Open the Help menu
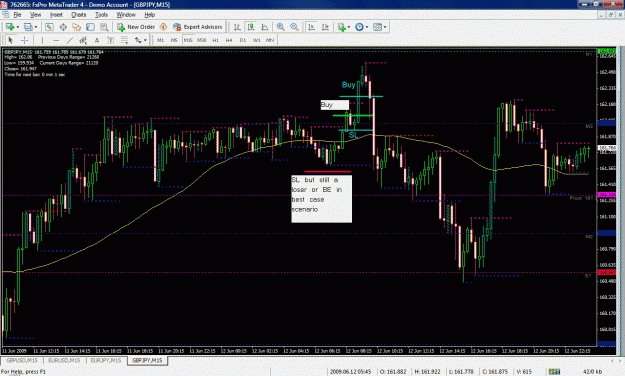Screen dimensions: 625x376 point(149,15)
